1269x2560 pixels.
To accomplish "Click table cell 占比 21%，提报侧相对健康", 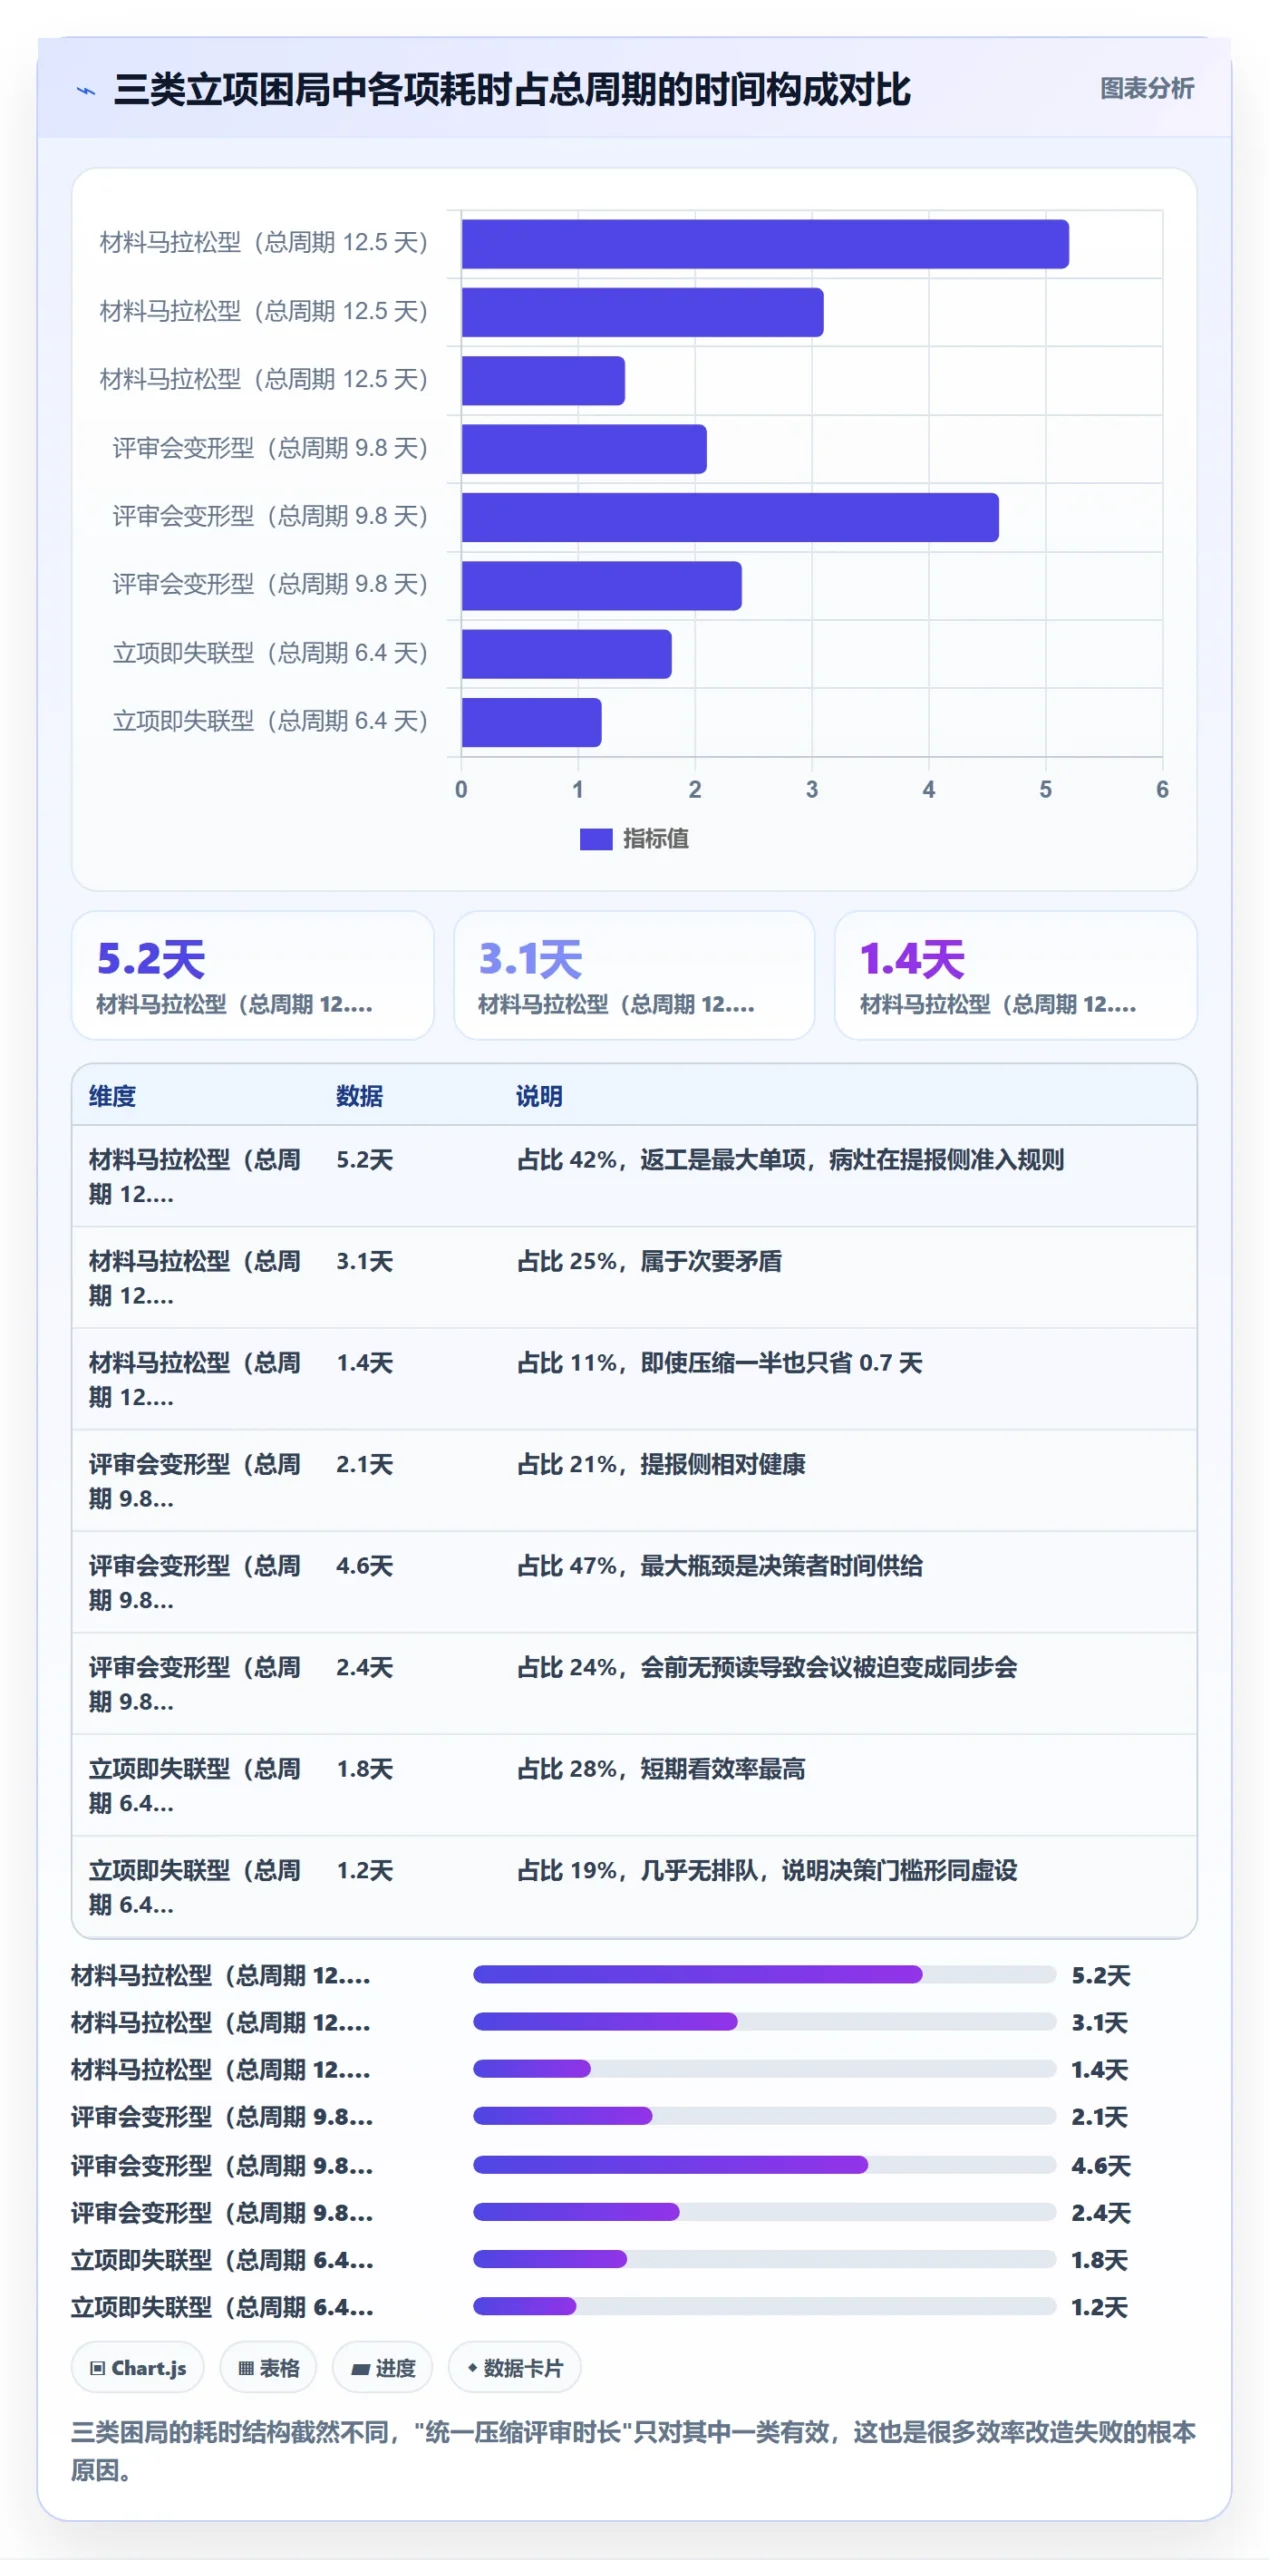I will pyautogui.click(x=661, y=1465).
